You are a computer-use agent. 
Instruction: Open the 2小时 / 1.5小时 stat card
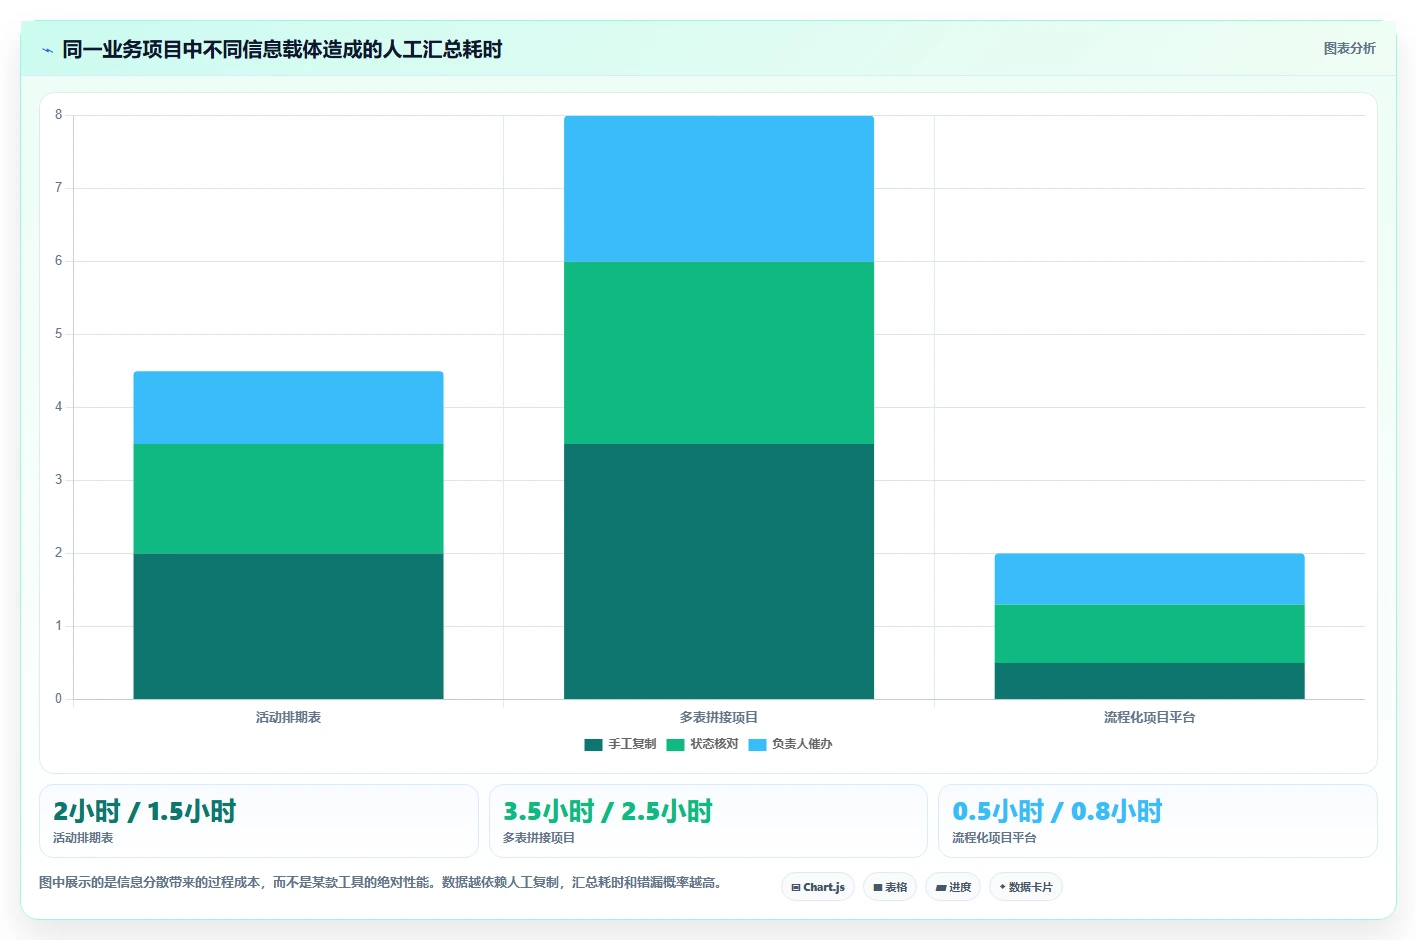[259, 821]
